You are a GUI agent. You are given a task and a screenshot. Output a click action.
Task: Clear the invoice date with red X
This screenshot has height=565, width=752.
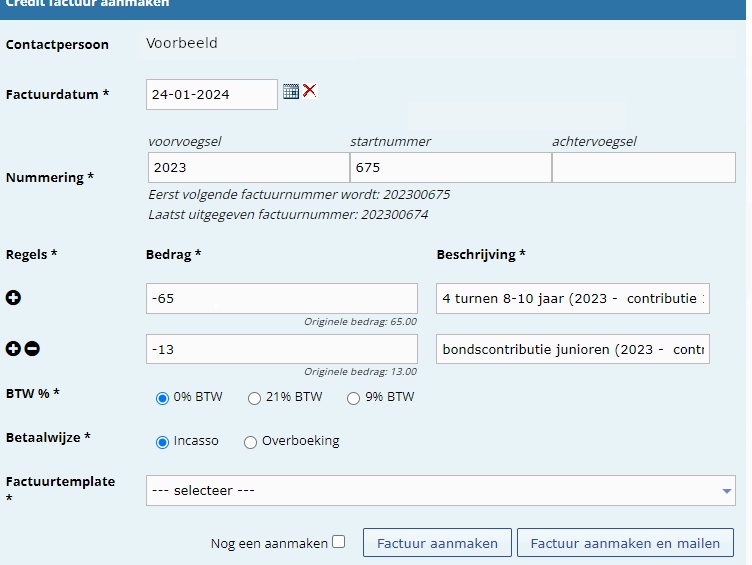click(x=310, y=91)
